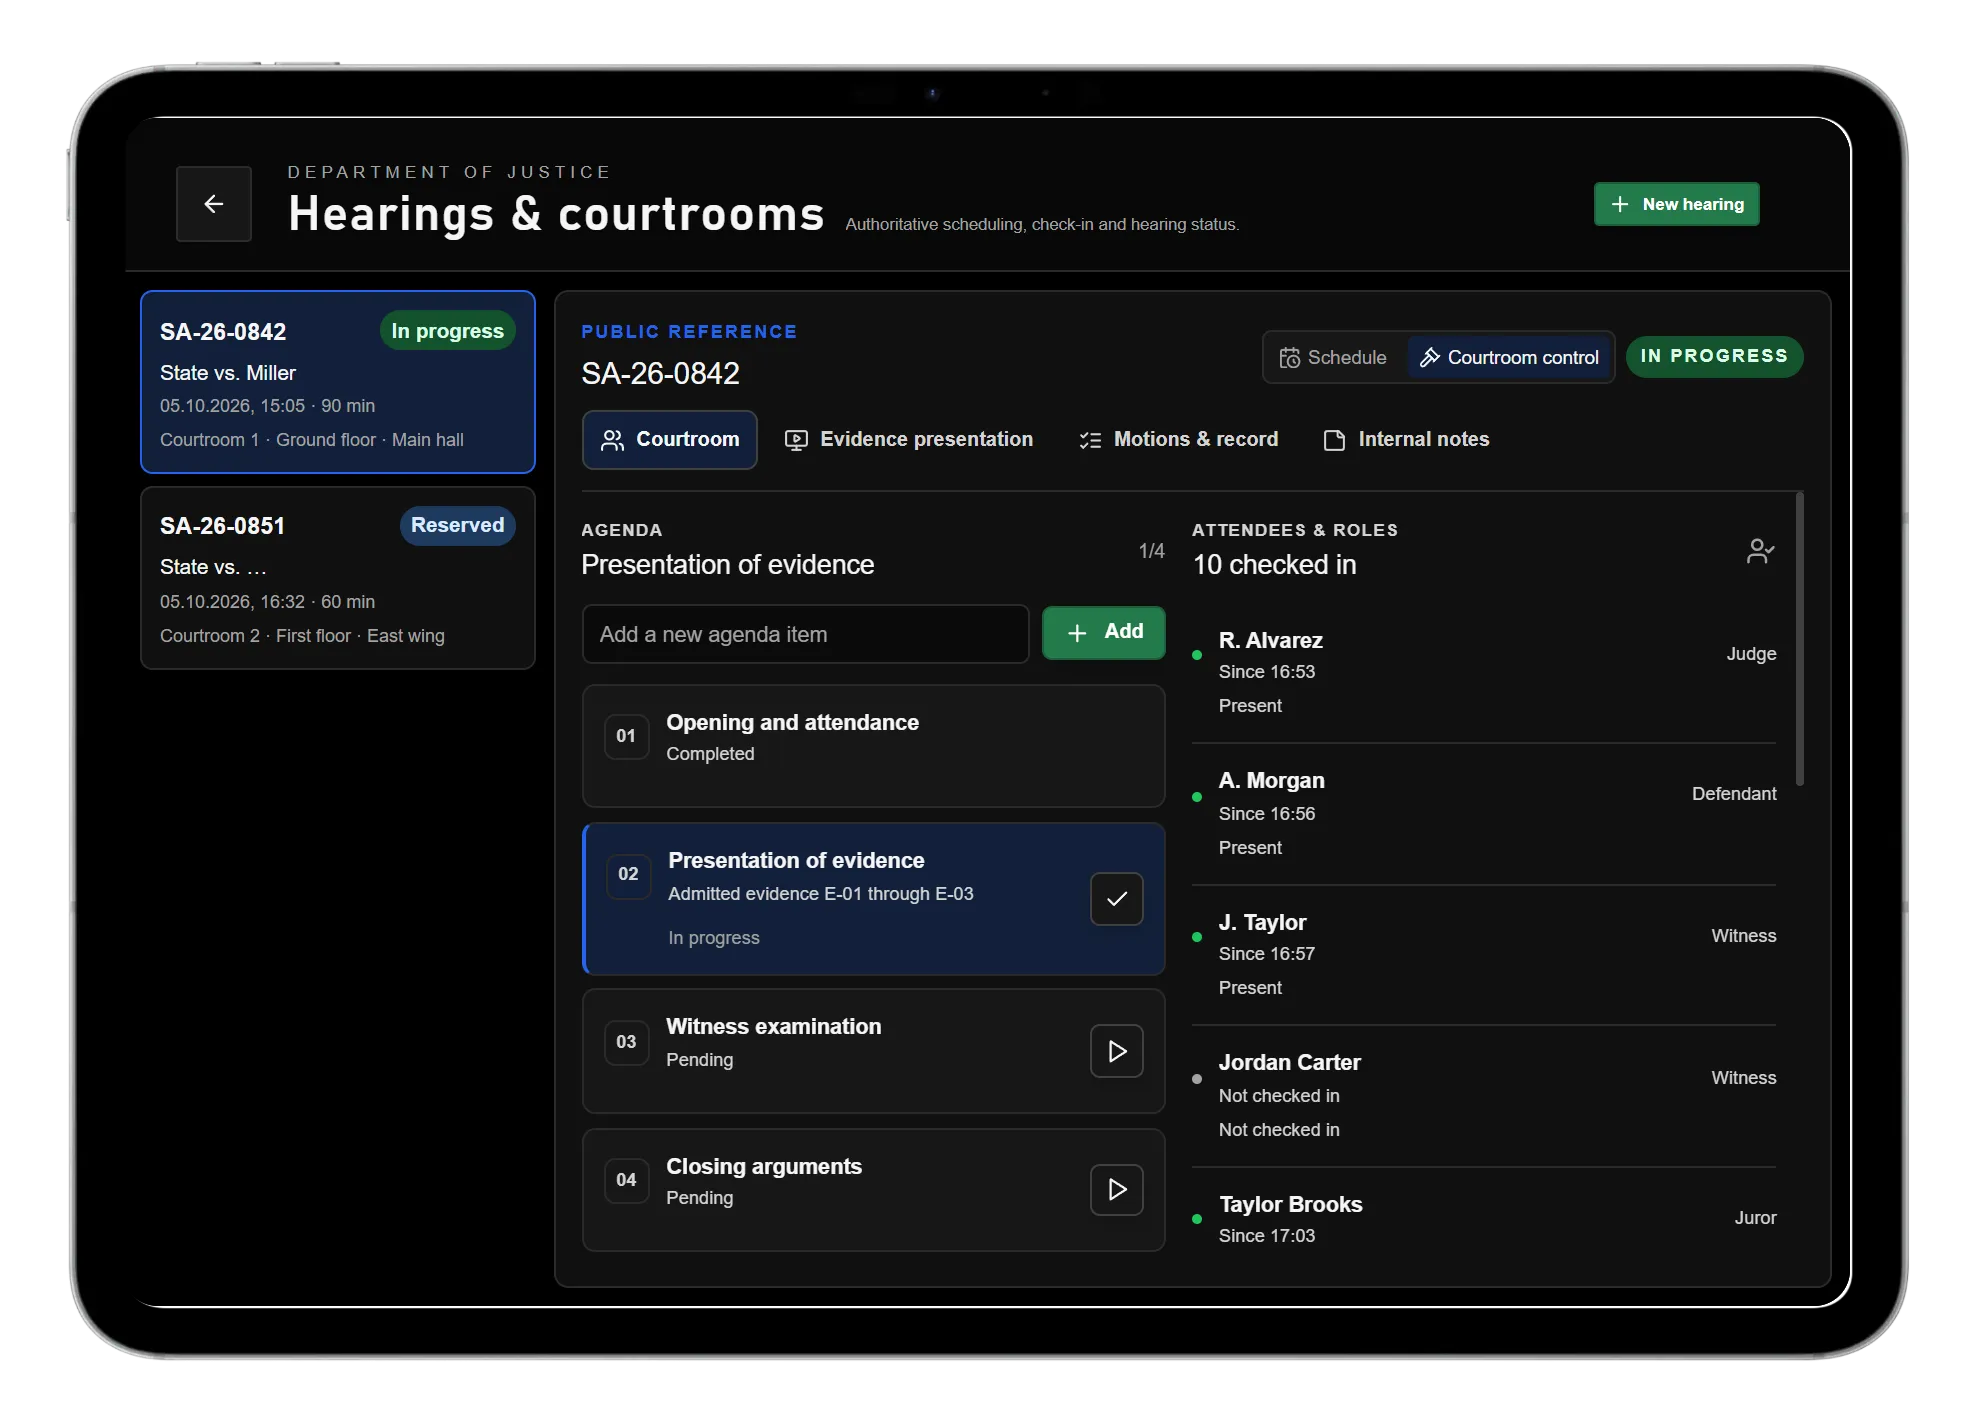The width and height of the screenshot is (1972, 1422).
Task: Click the In progress badge on SA-26-0842
Action: 447,331
